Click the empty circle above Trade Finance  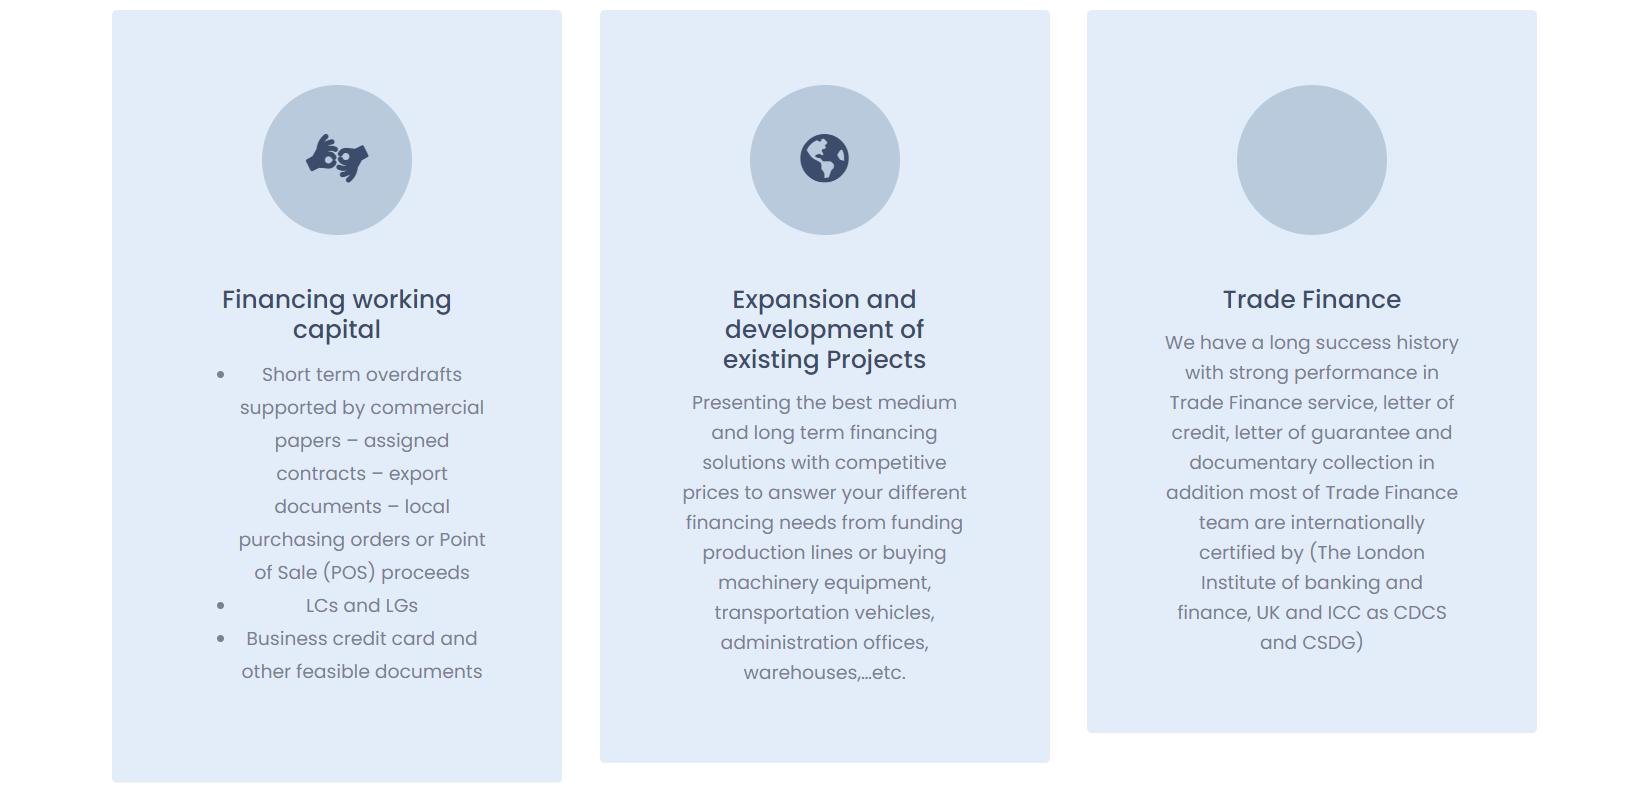click(x=1311, y=160)
